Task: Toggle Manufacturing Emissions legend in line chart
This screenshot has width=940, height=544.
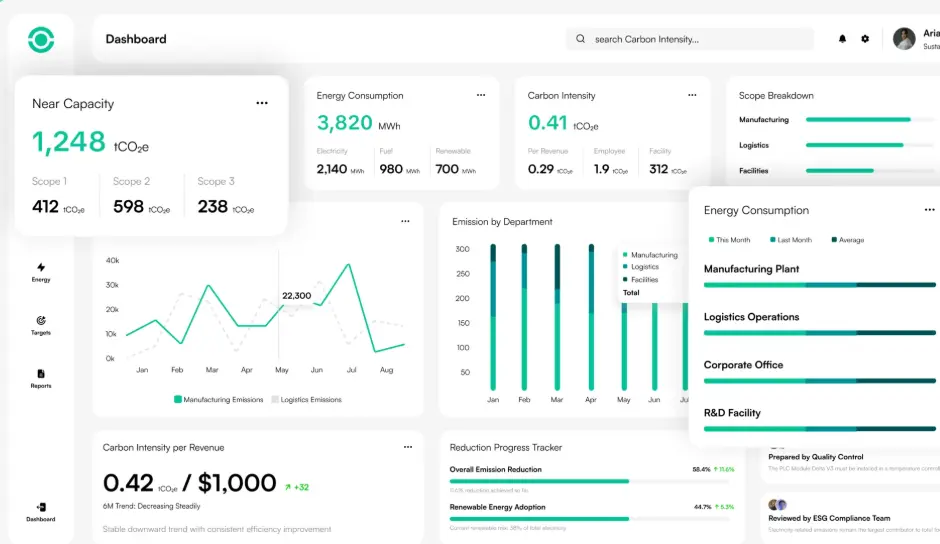Action: pos(218,399)
